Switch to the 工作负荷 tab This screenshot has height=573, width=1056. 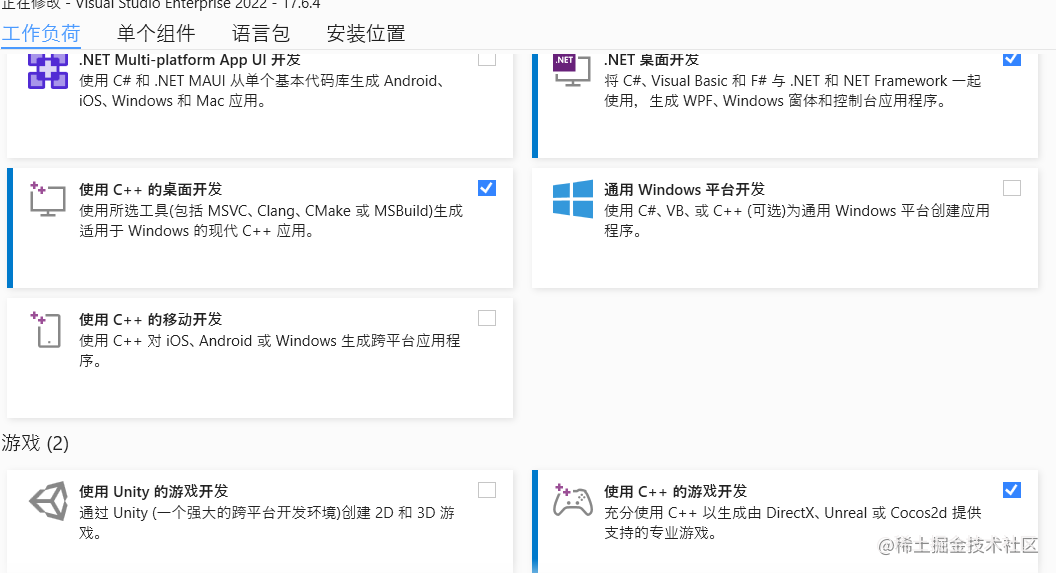41,34
